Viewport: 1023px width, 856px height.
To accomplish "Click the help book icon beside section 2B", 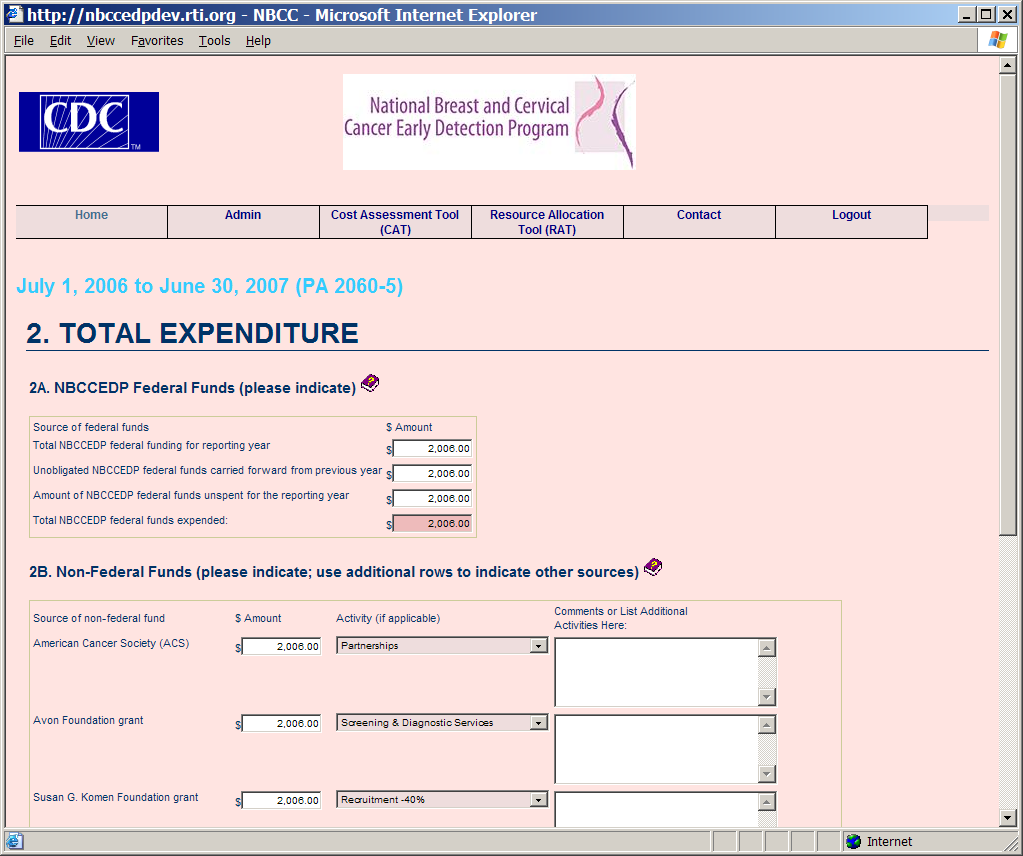I will coord(653,568).
